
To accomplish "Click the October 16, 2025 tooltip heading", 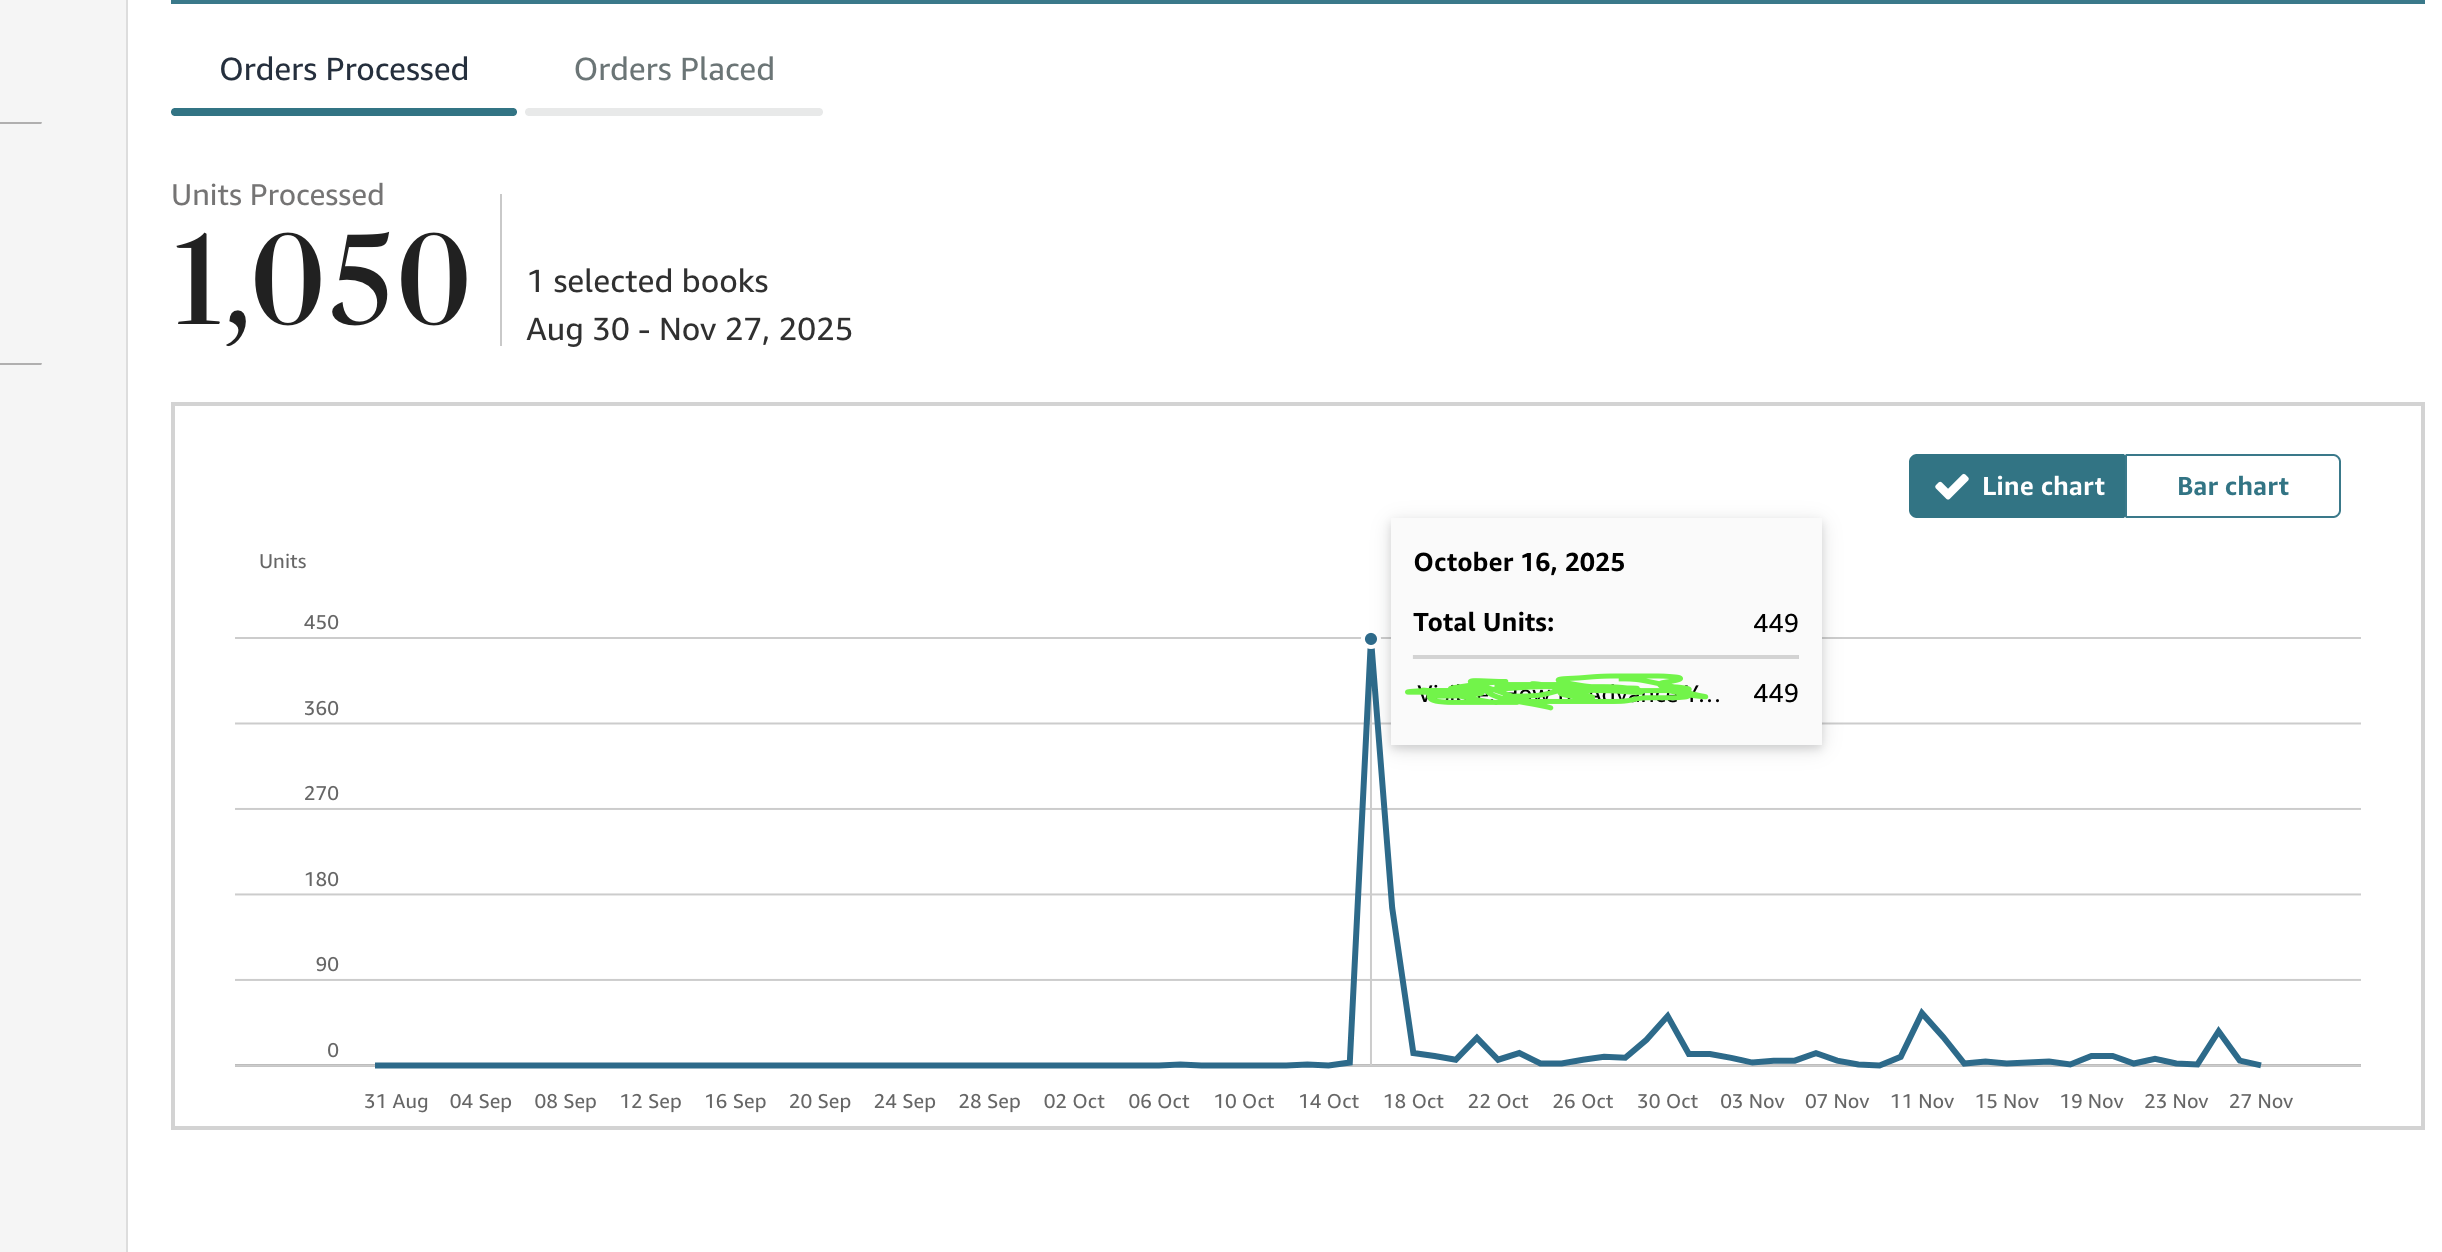I will [x=1518, y=562].
